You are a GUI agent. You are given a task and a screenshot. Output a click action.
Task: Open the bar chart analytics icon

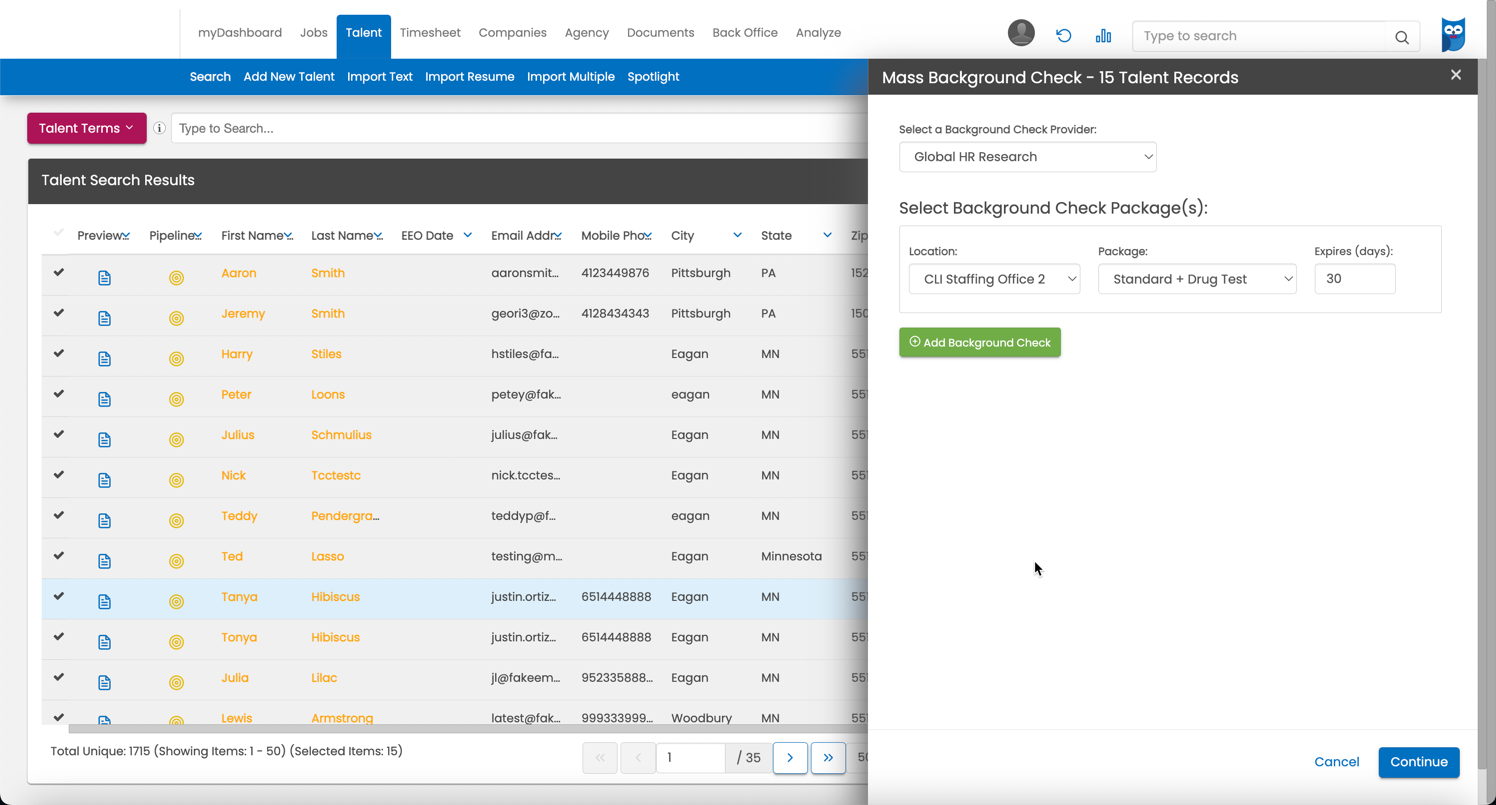click(x=1103, y=36)
